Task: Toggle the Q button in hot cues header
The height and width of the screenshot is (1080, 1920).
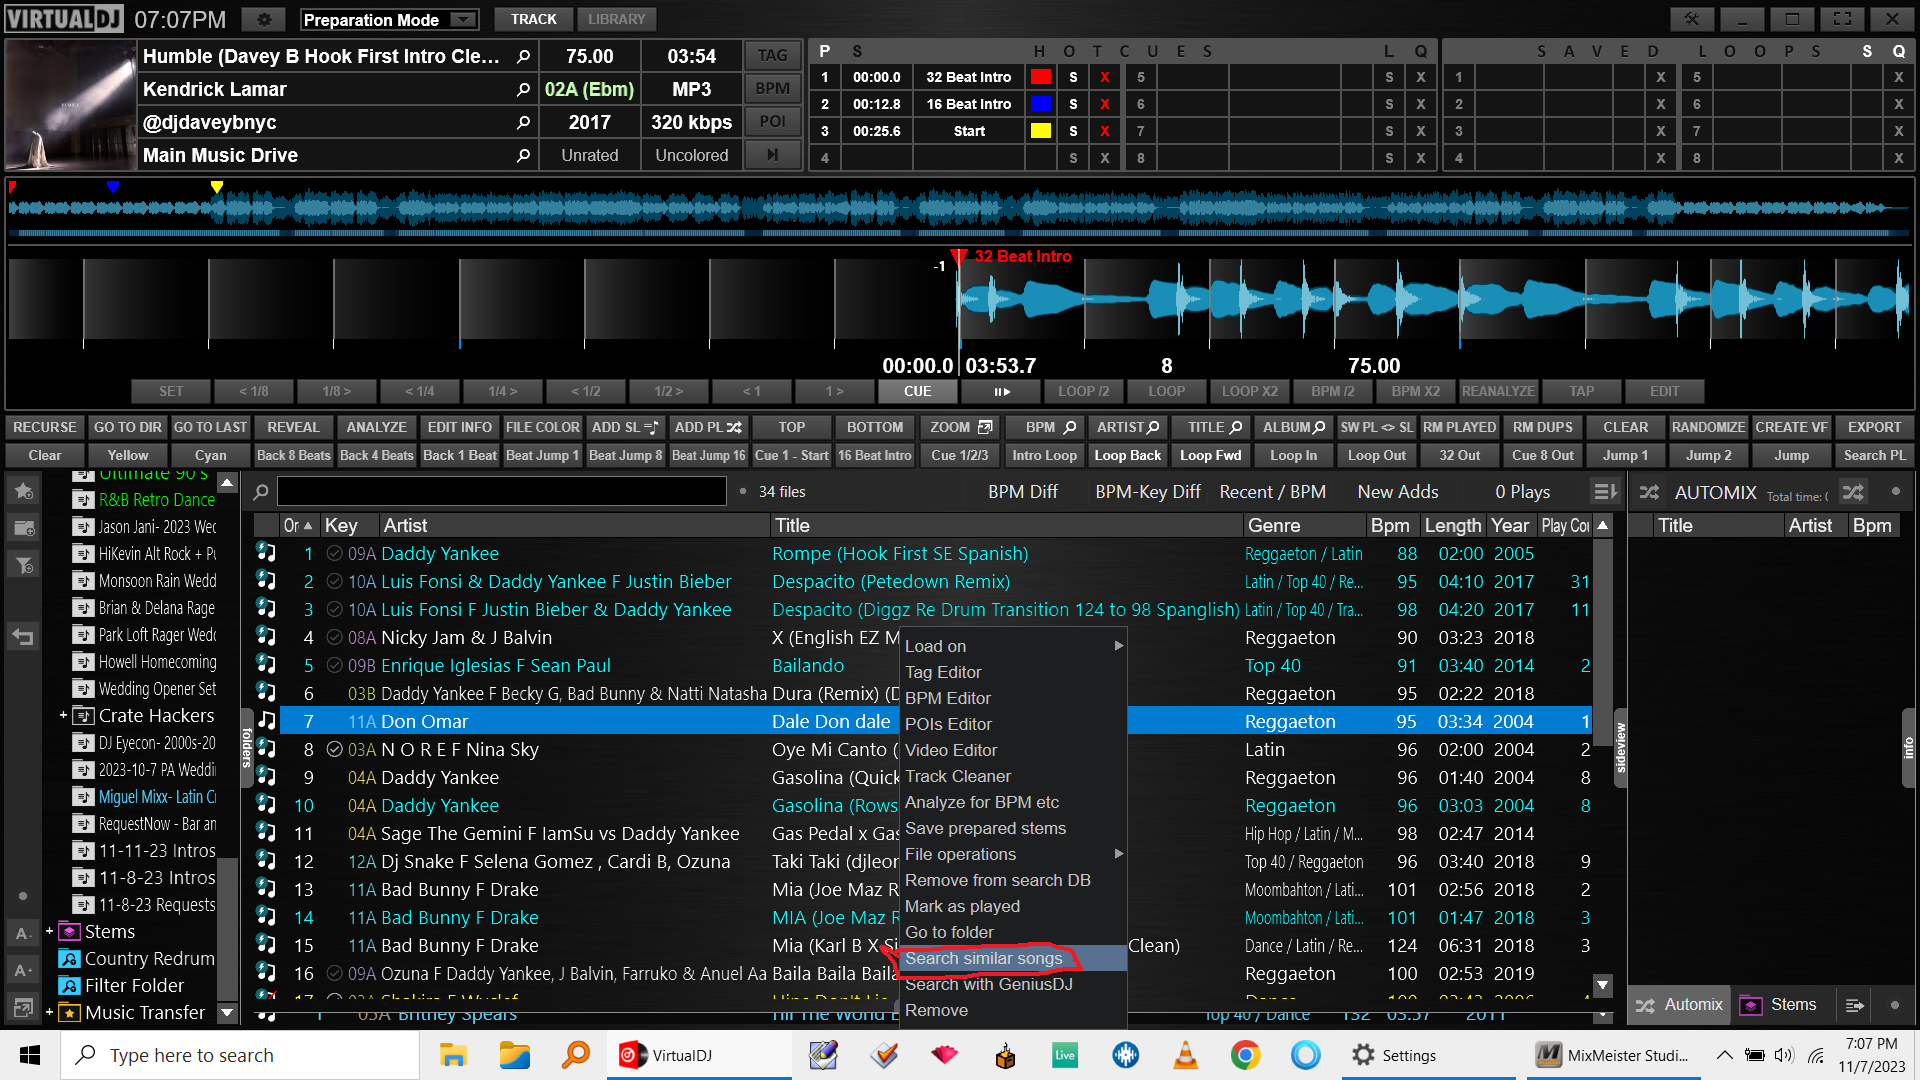Action: coord(1420,51)
